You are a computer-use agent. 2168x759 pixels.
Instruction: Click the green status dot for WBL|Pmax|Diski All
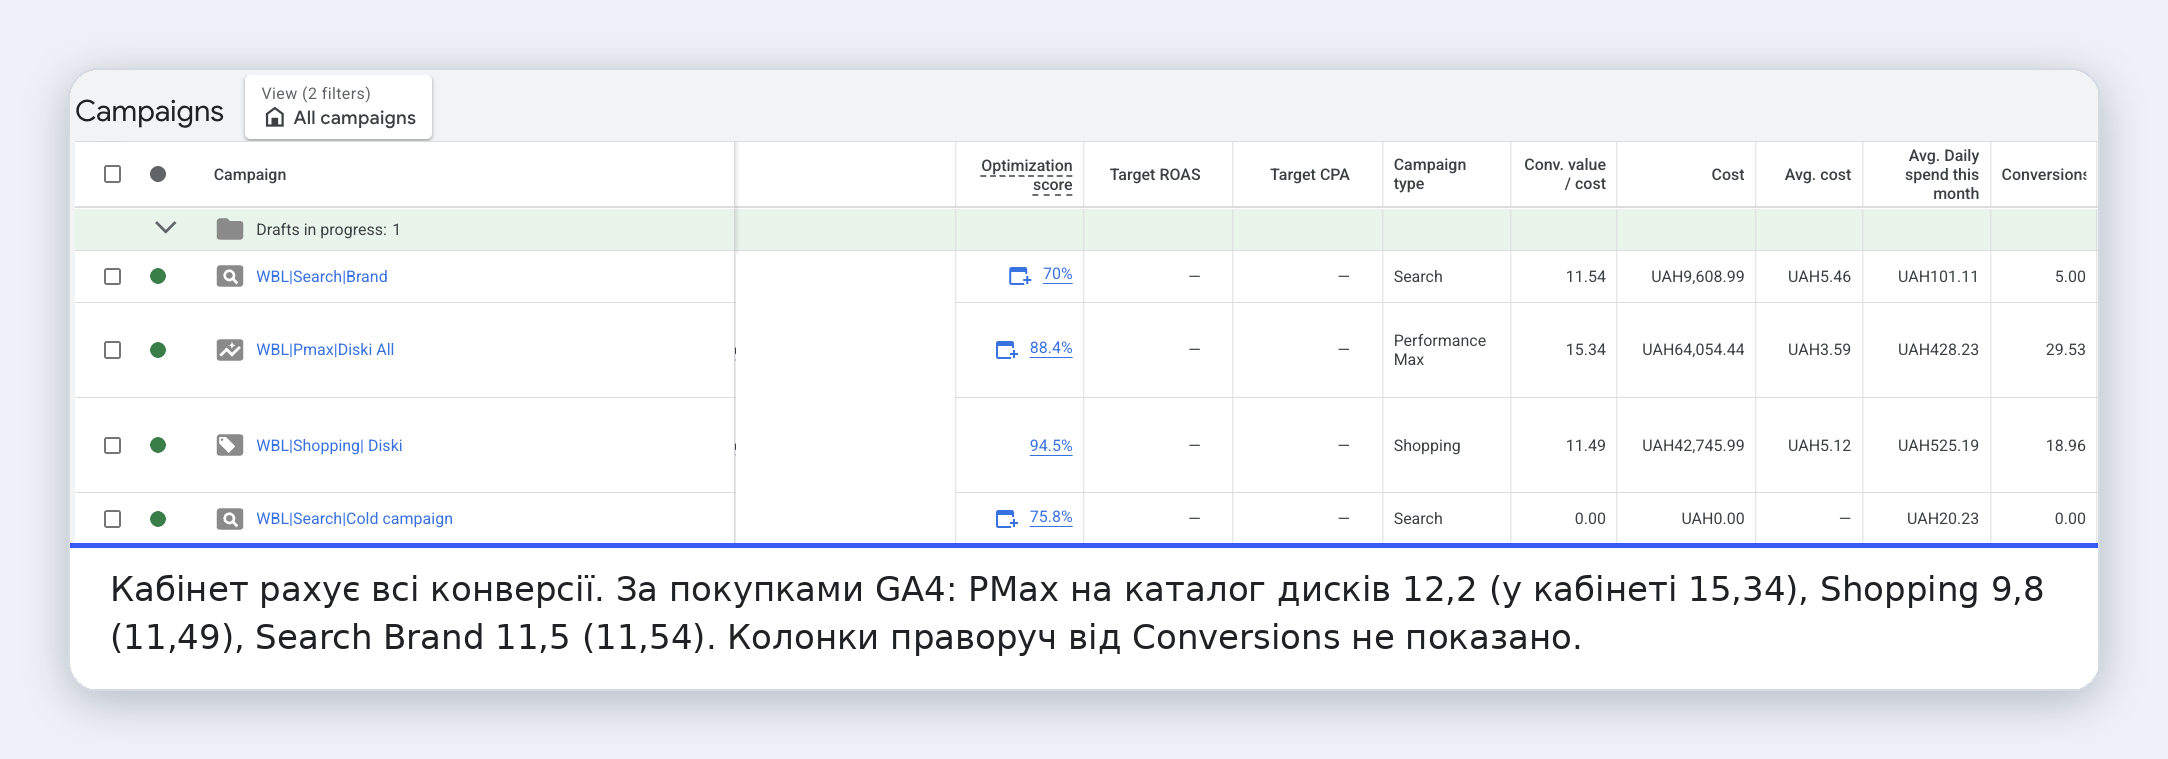click(x=158, y=350)
